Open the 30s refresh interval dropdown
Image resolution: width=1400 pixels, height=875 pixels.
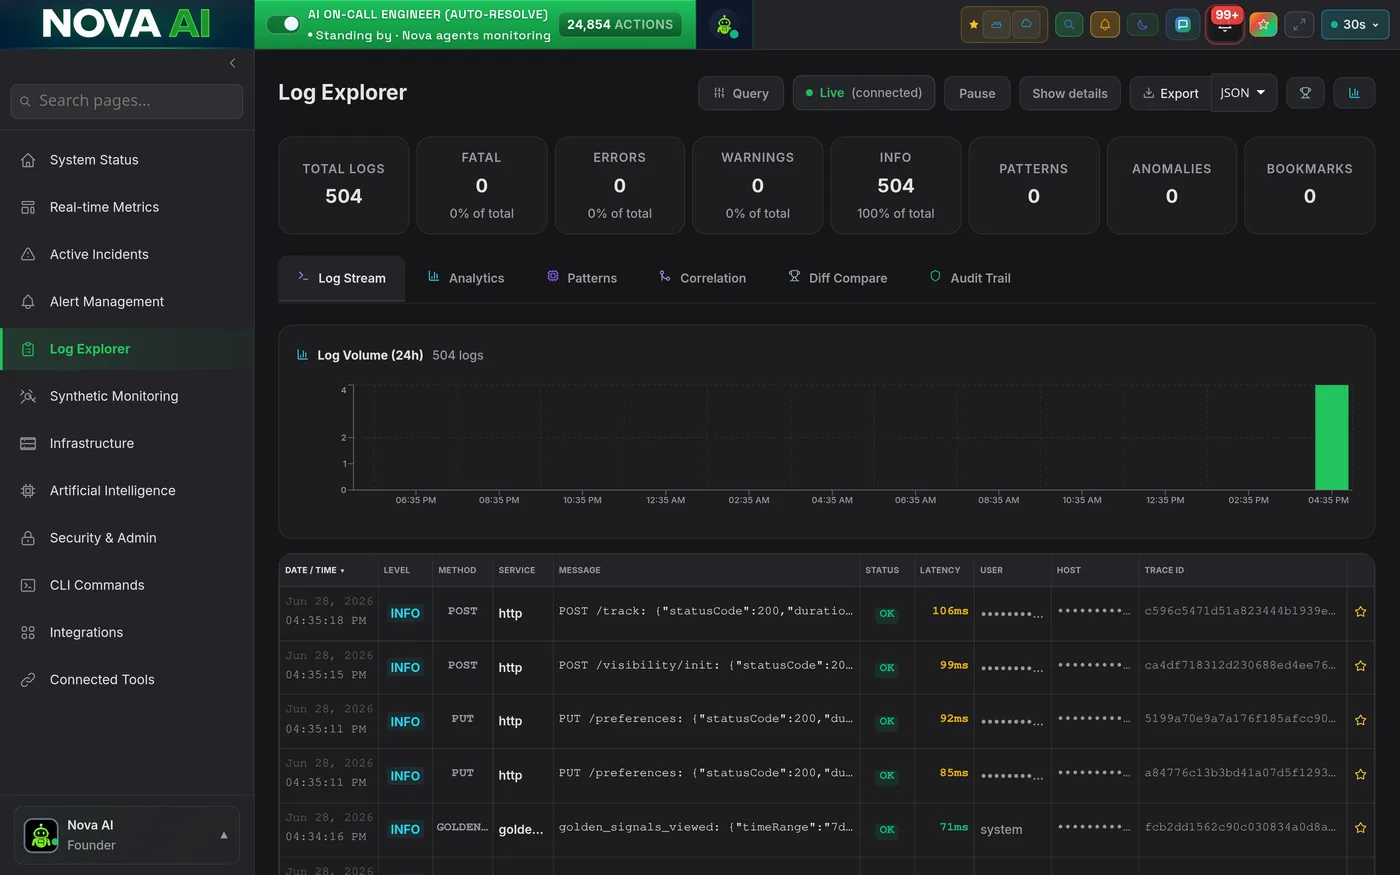point(1355,25)
